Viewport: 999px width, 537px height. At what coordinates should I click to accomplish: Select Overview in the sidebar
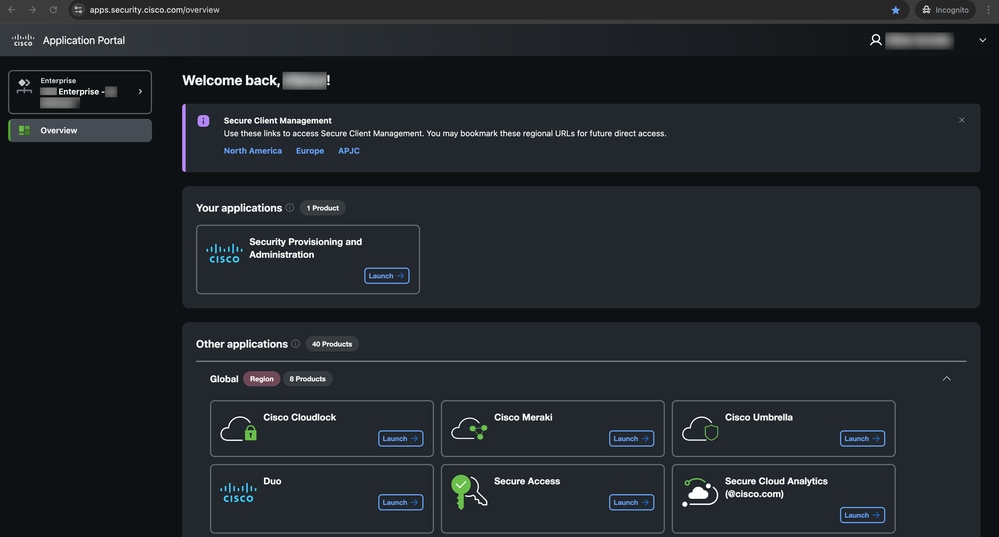[80, 130]
